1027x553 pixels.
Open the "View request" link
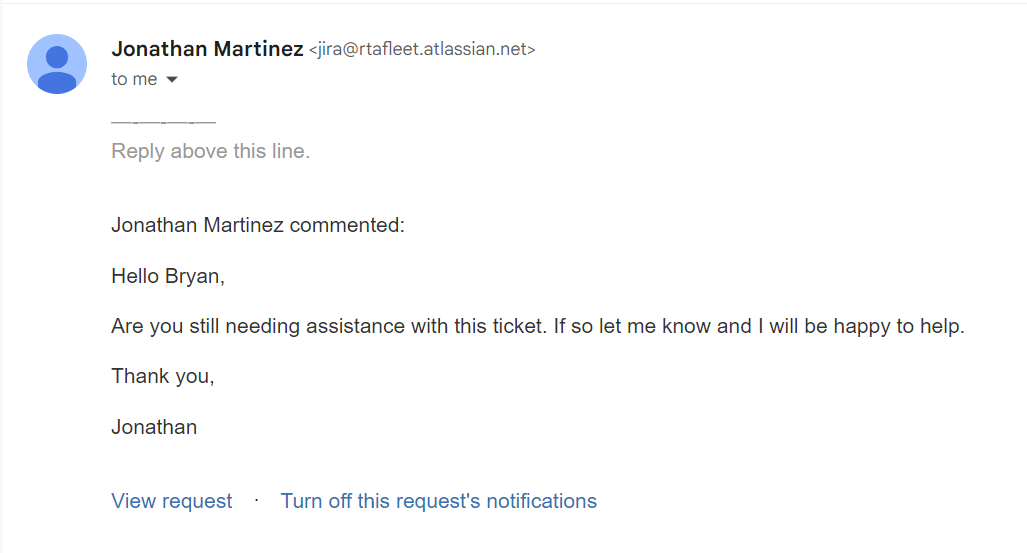172,501
